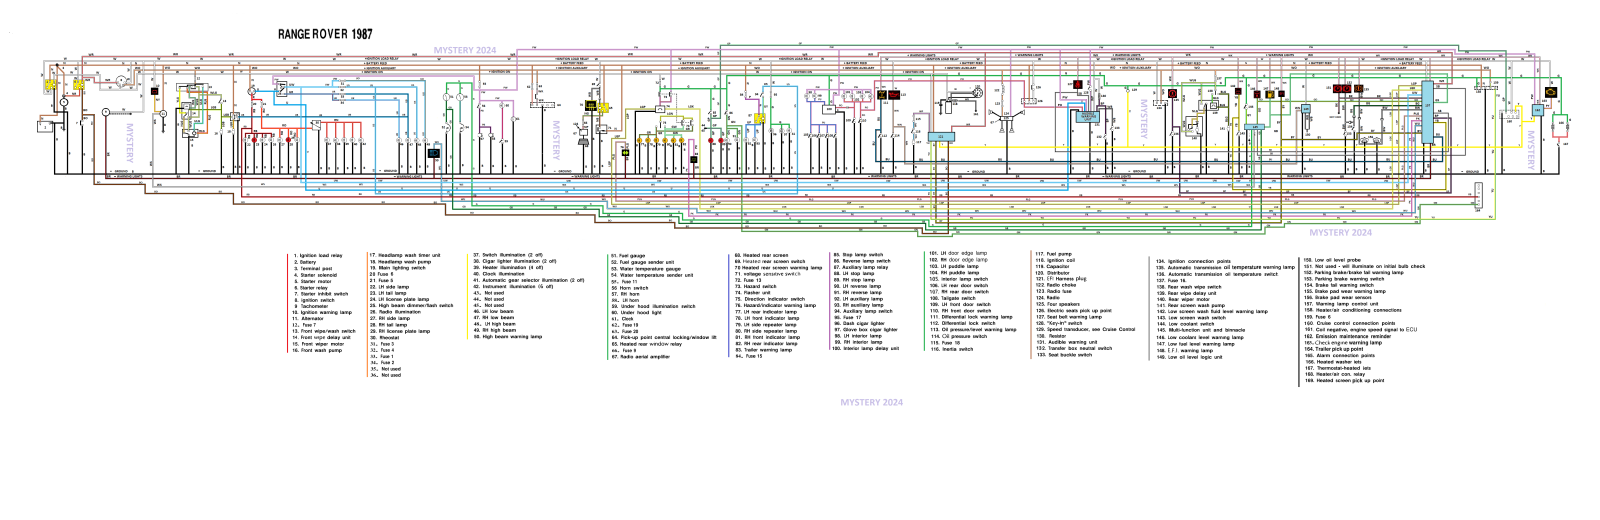The height and width of the screenshot is (520, 1600).
Task: Click legend entry "40. Clock illumination"
Action: tap(499, 274)
